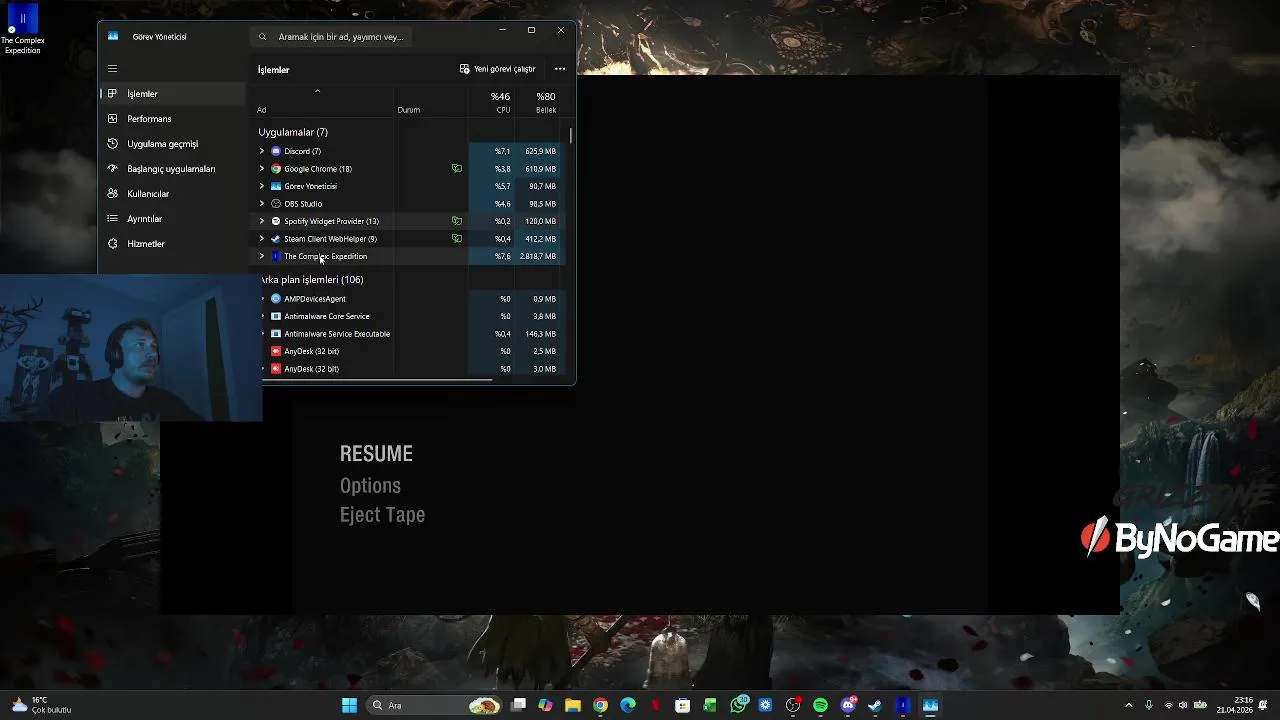This screenshot has height=720, width=1280.
Task: Click the Task Manager taskbar icon
Action: tap(931, 705)
